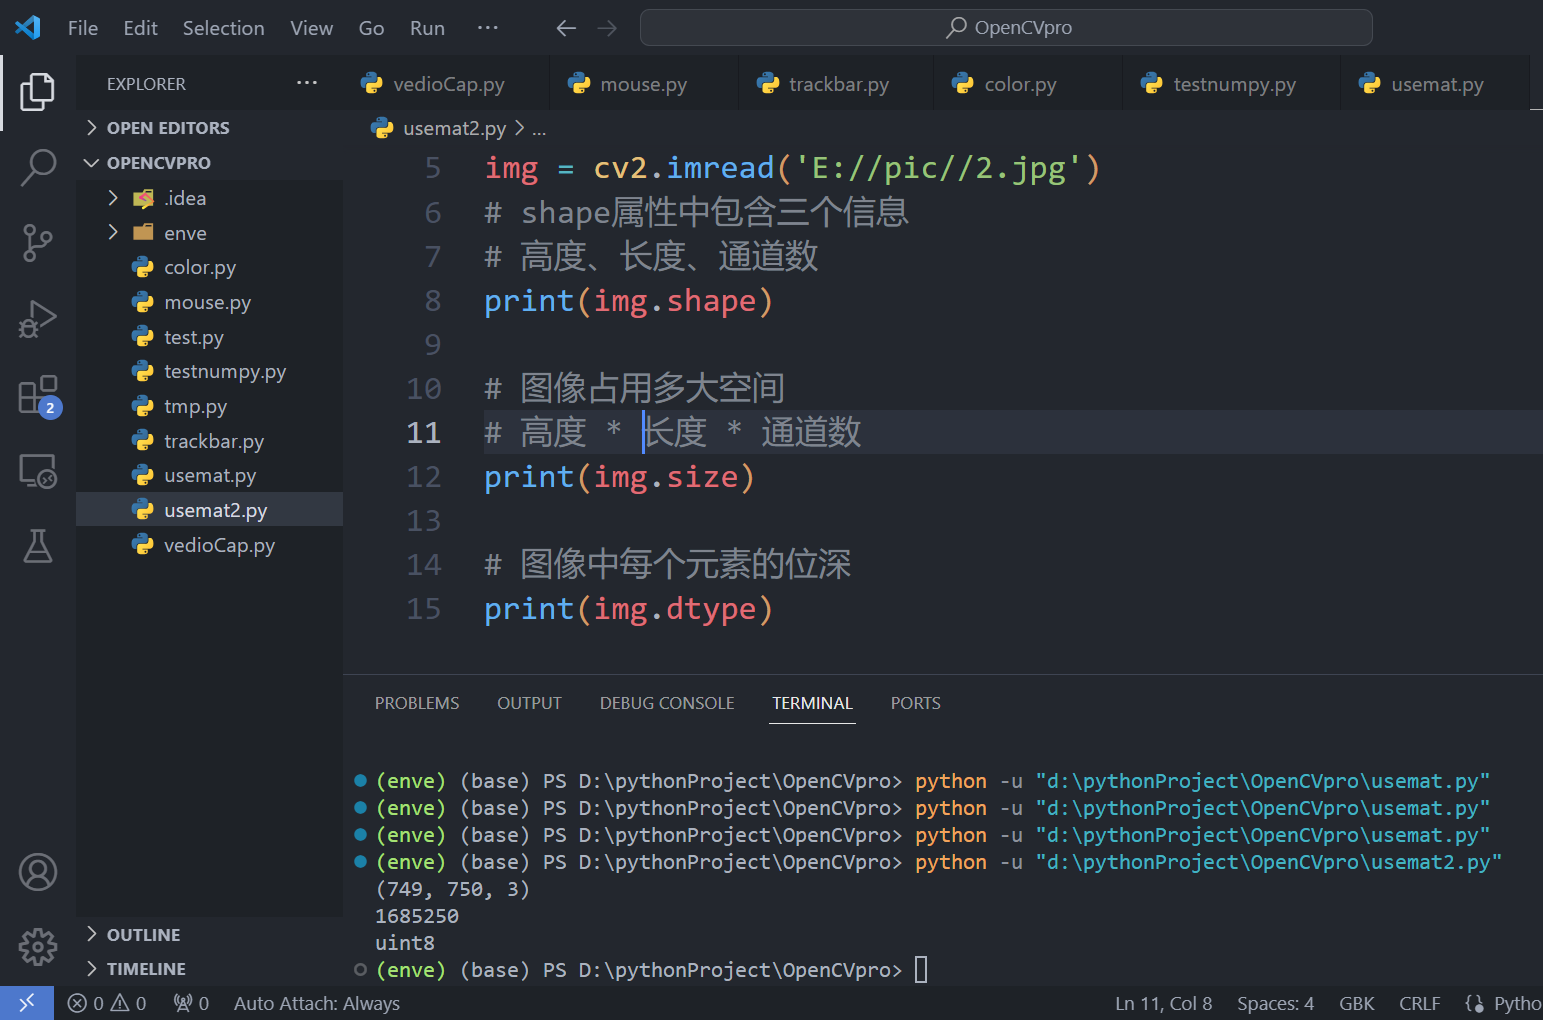Open mouse.py in the file tree
This screenshot has height=1020, width=1543.
pyautogui.click(x=210, y=302)
